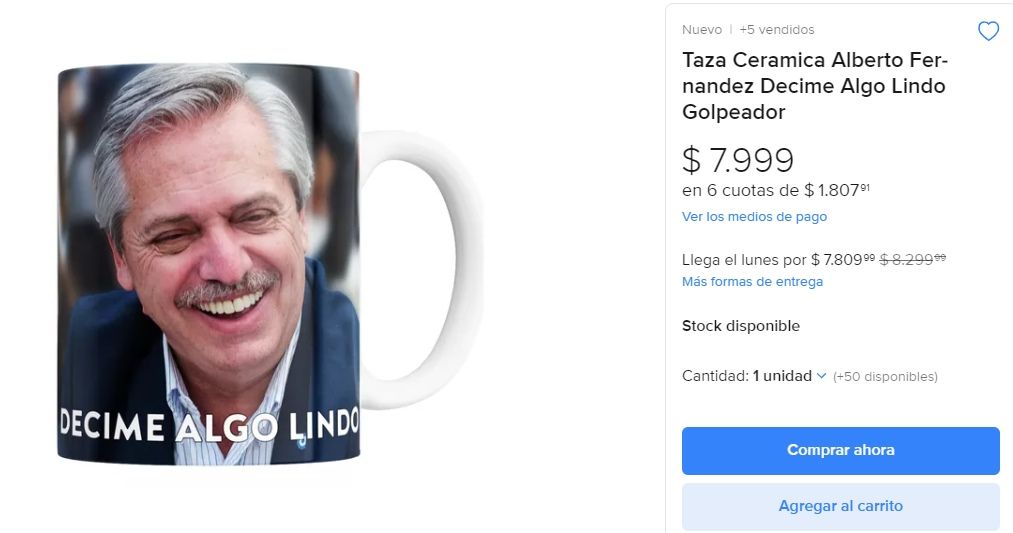The height and width of the screenshot is (533, 1013).
Task: Click the 'Stock disponible' text
Action: click(x=740, y=326)
